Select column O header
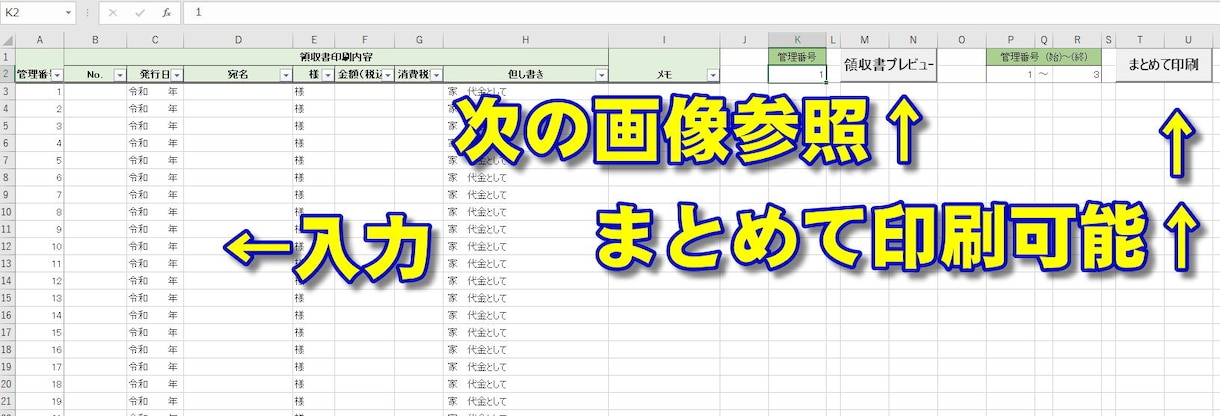Screen dimensions: 1220x416 coord(962,40)
